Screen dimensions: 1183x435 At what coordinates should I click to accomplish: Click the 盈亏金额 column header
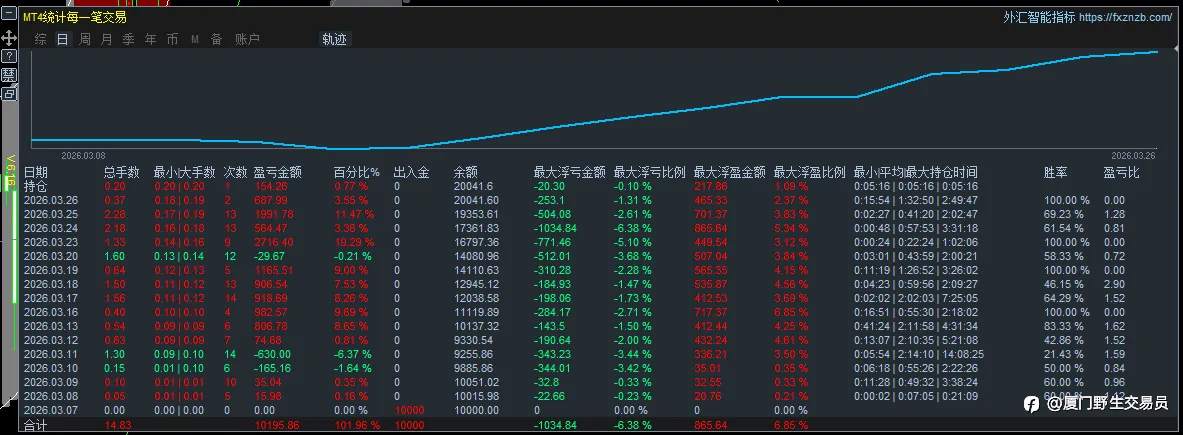(x=278, y=173)
